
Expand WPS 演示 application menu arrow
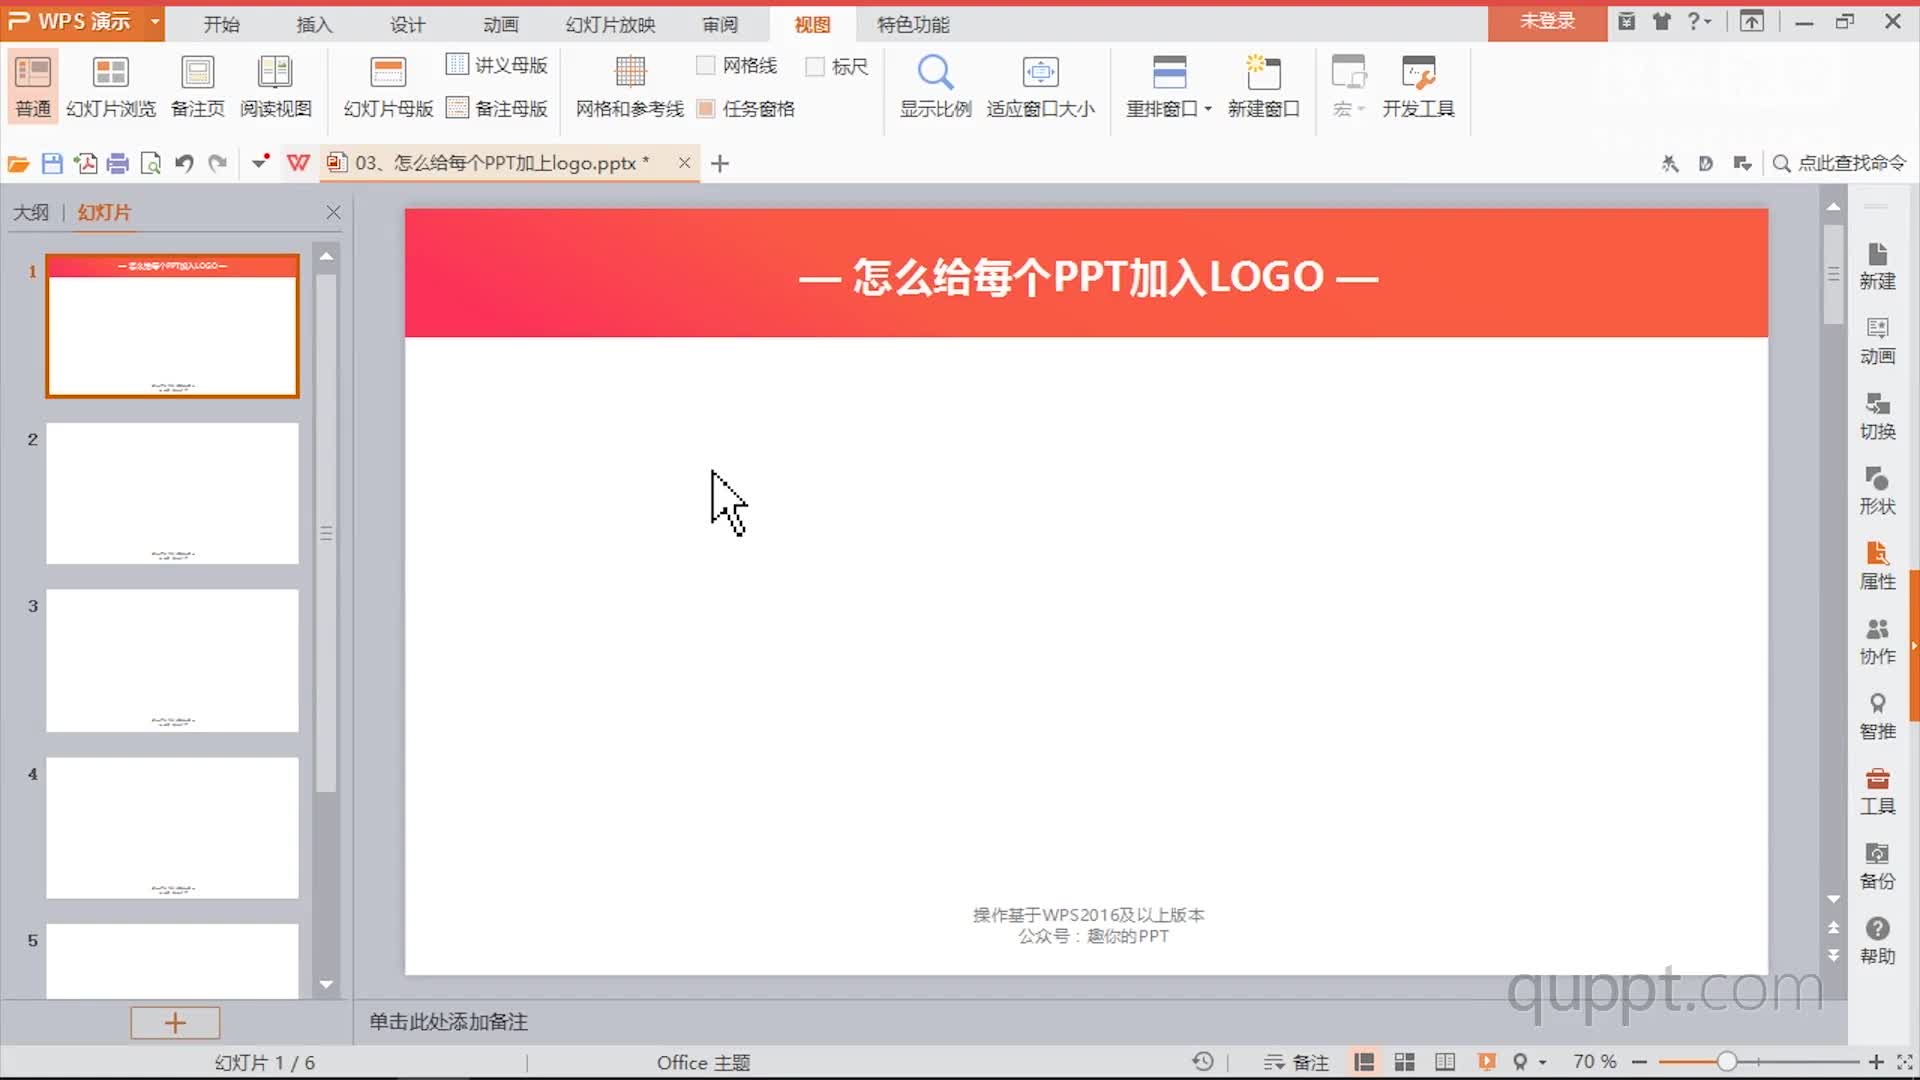coord(155,22)
